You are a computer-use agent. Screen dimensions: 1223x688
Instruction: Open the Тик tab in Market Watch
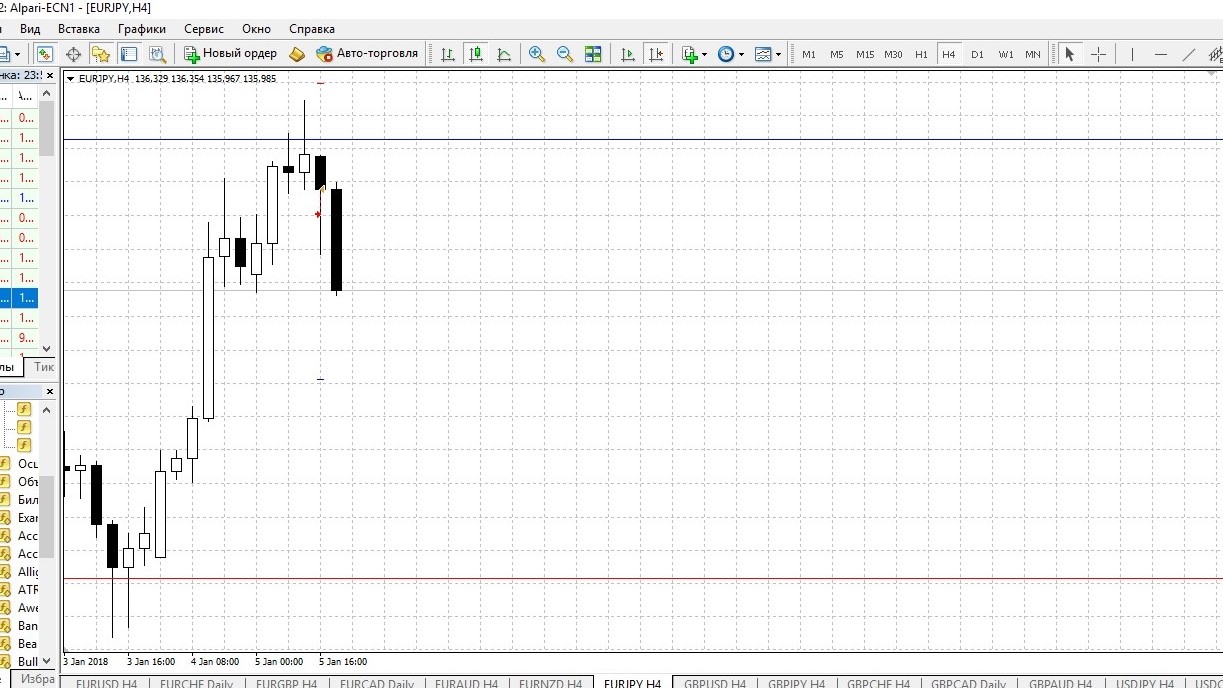(44, 367)
